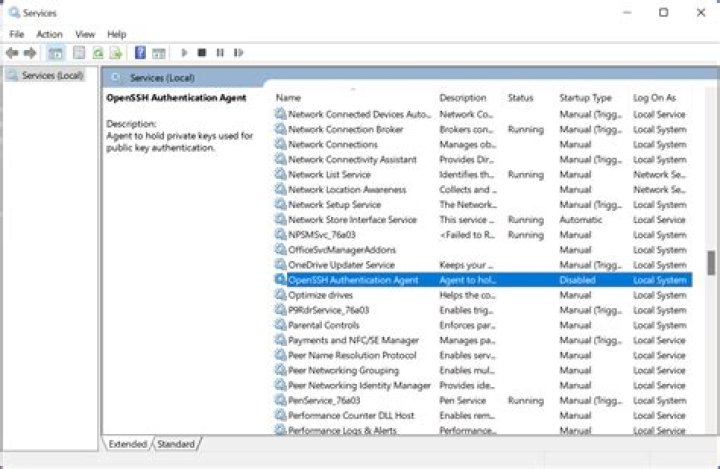Image resolution: width=720 pixels, height=469 pixels.
Task: Sort services by the Name column header
Action: pos(288,98)
